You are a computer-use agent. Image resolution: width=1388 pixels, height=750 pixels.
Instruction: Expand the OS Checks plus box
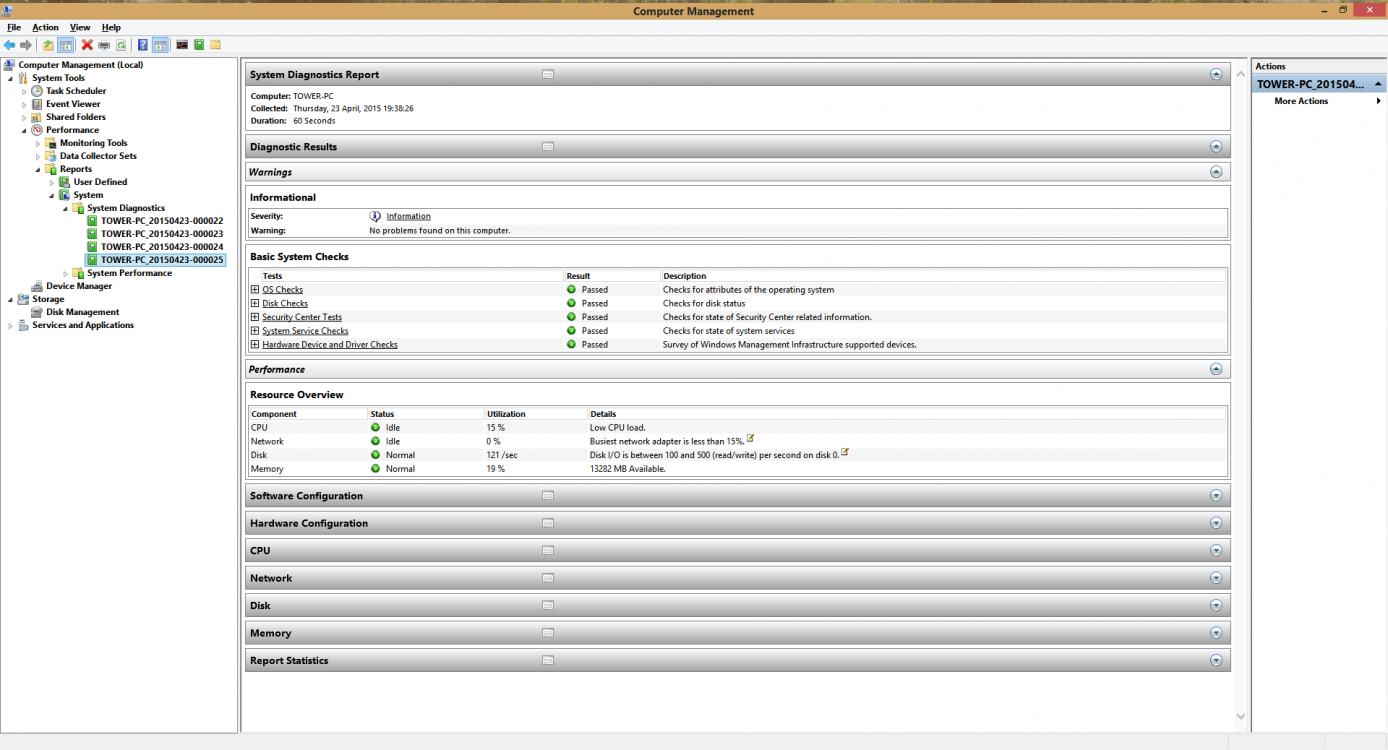pyautogui.click(x=255, y=290)
